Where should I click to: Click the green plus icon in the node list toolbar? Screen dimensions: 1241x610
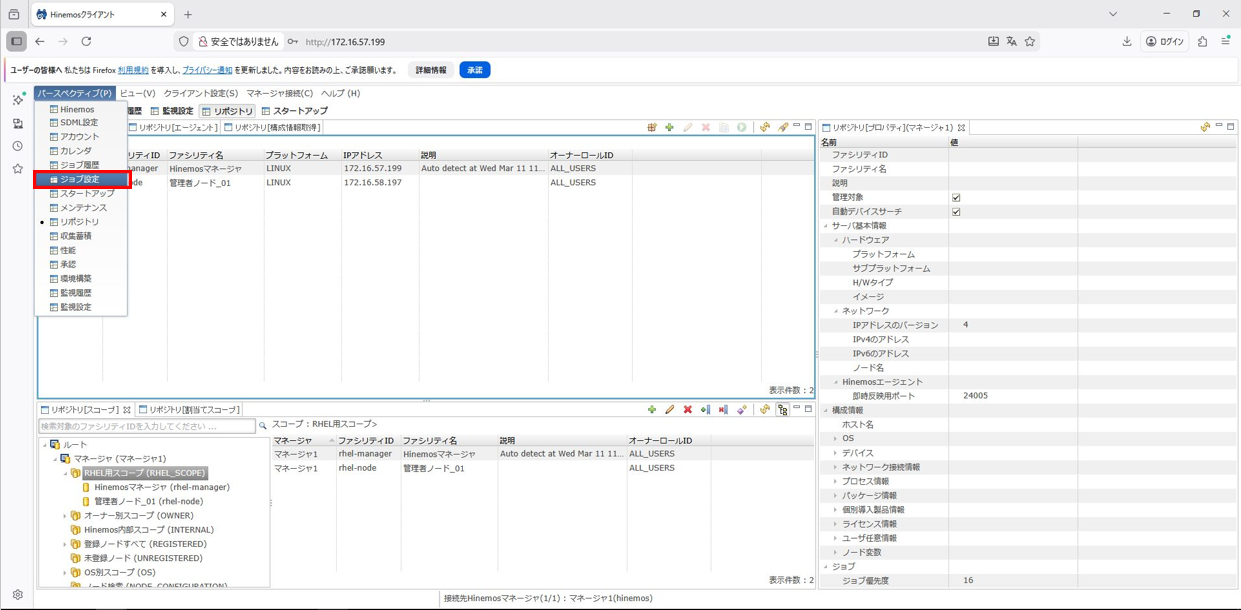tap(669, 128)
